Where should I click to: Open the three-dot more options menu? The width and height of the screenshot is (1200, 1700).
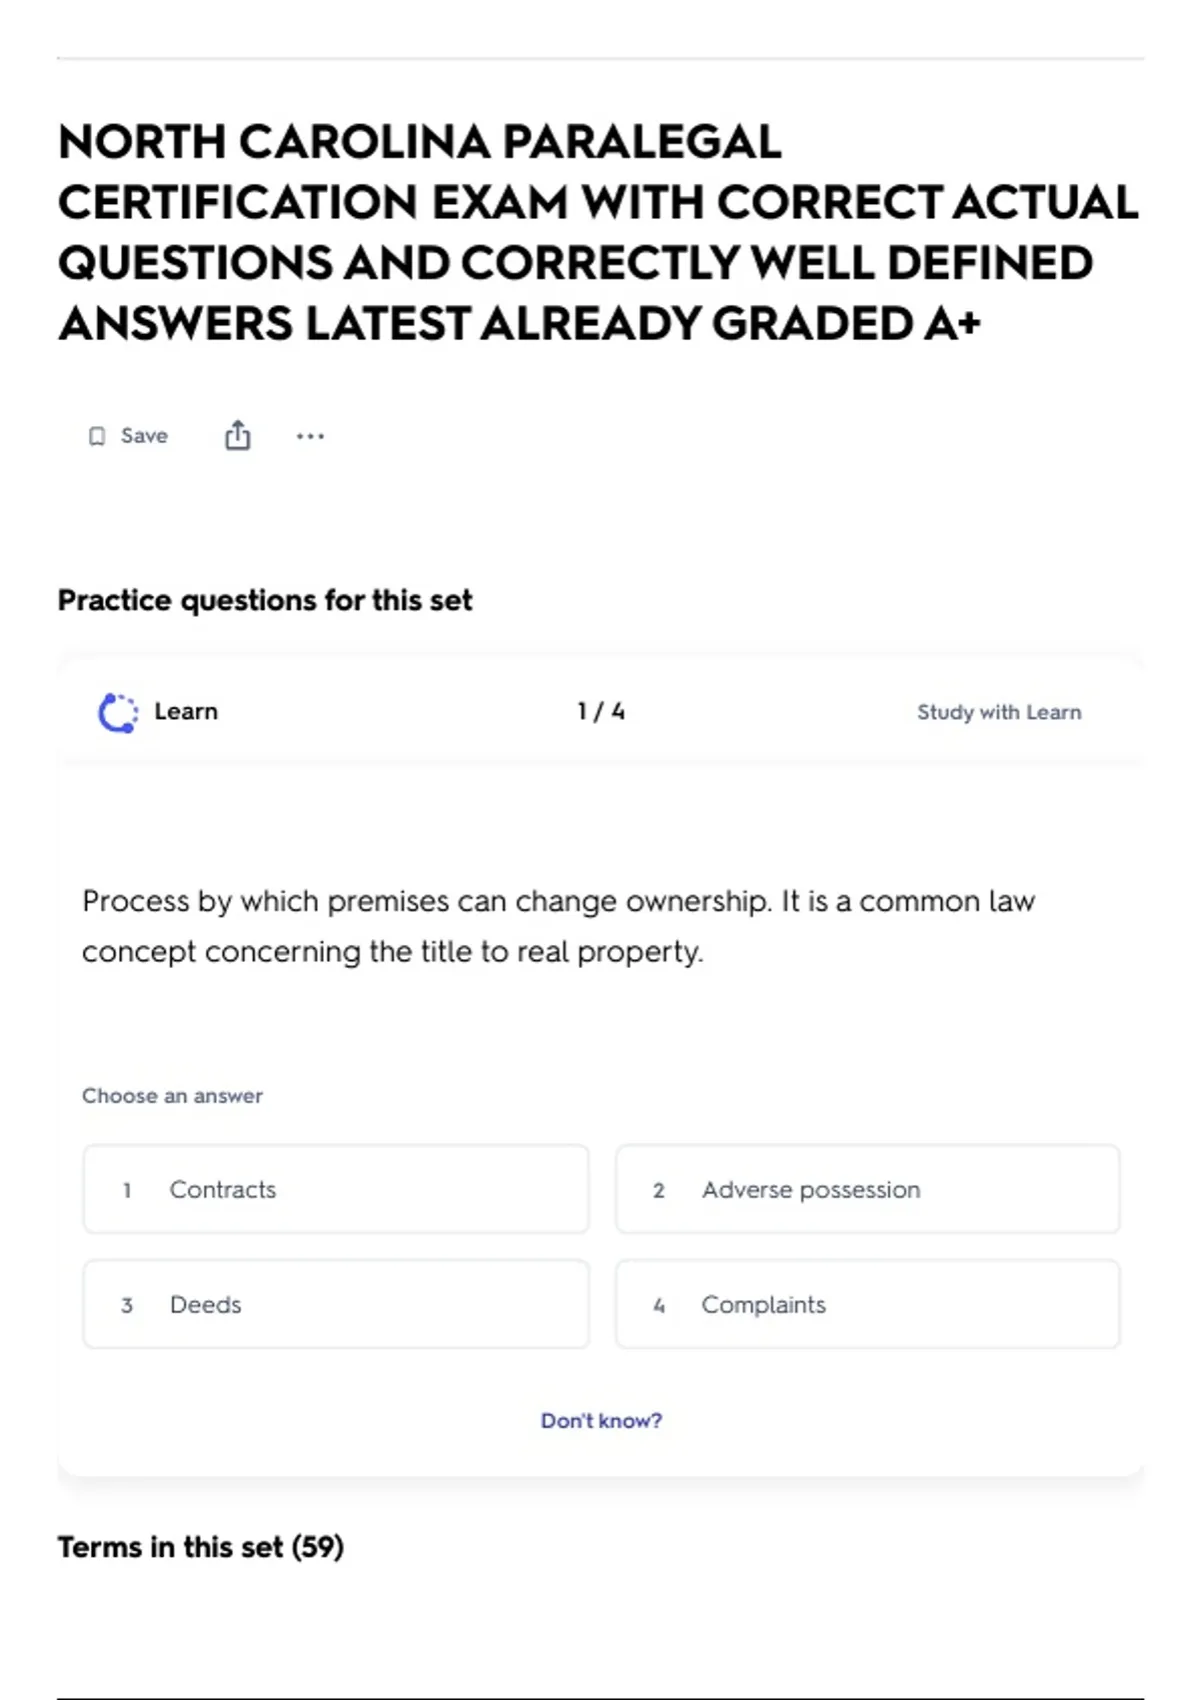pyautogui.click(x=310, y=436)
